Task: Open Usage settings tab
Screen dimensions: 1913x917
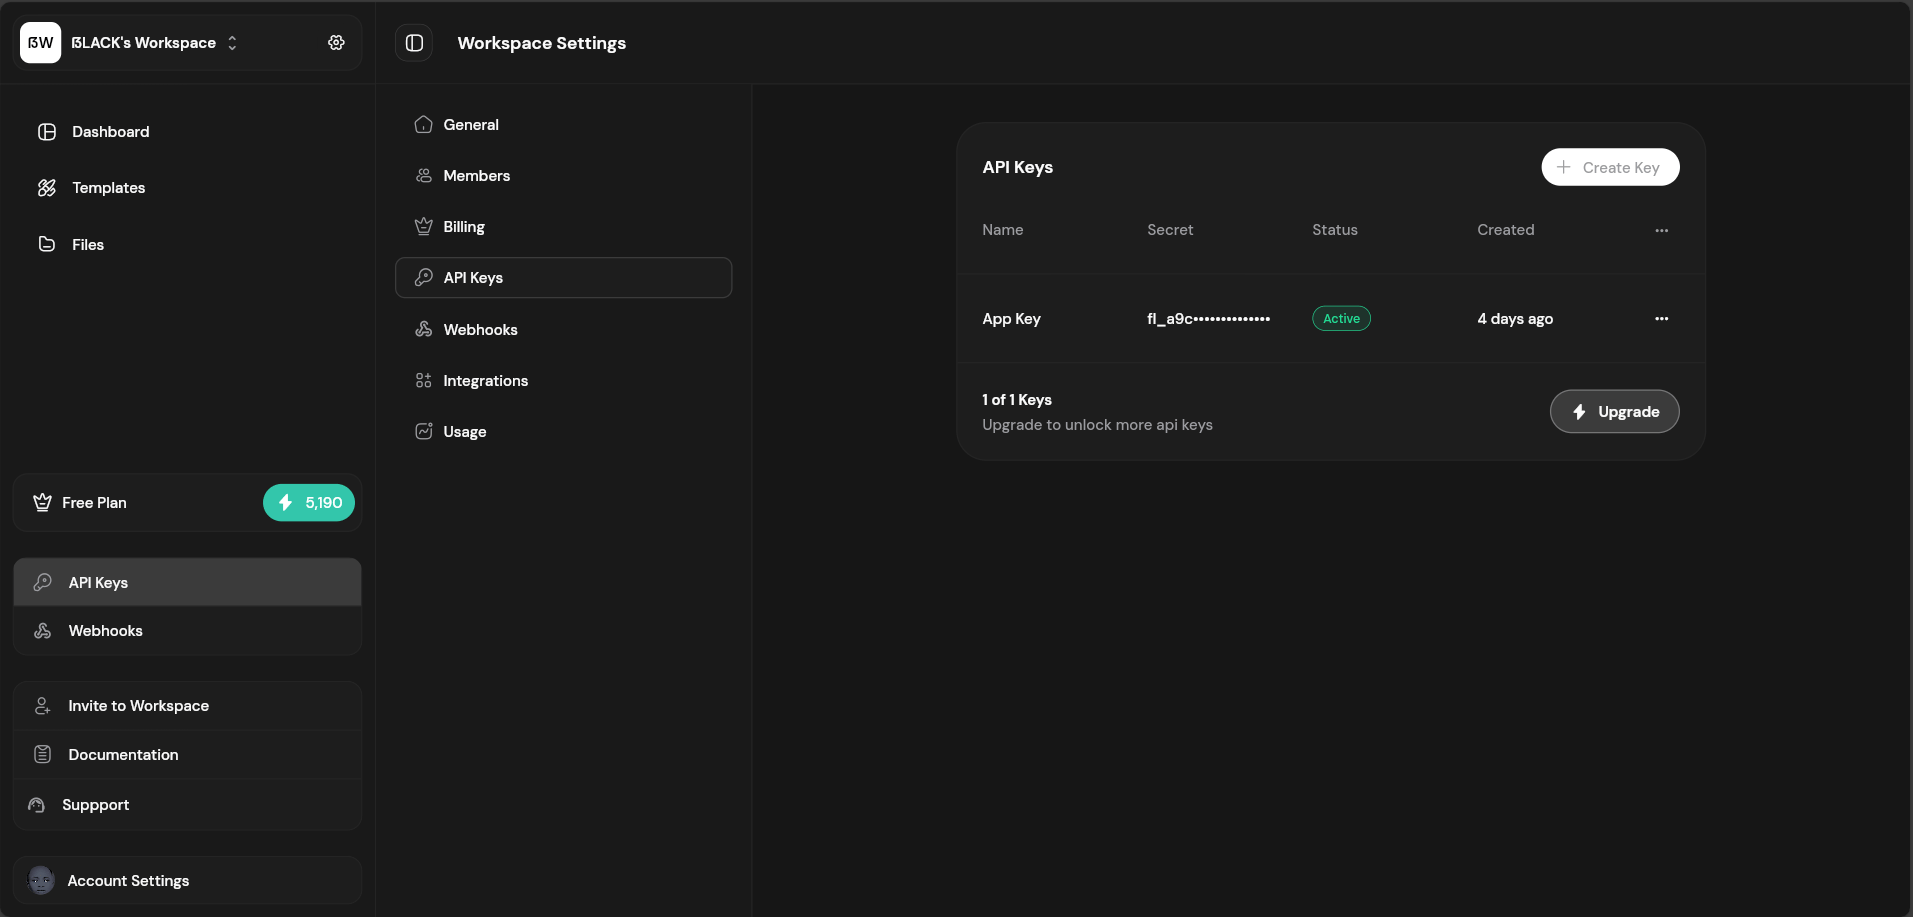Action: (564, 432)
